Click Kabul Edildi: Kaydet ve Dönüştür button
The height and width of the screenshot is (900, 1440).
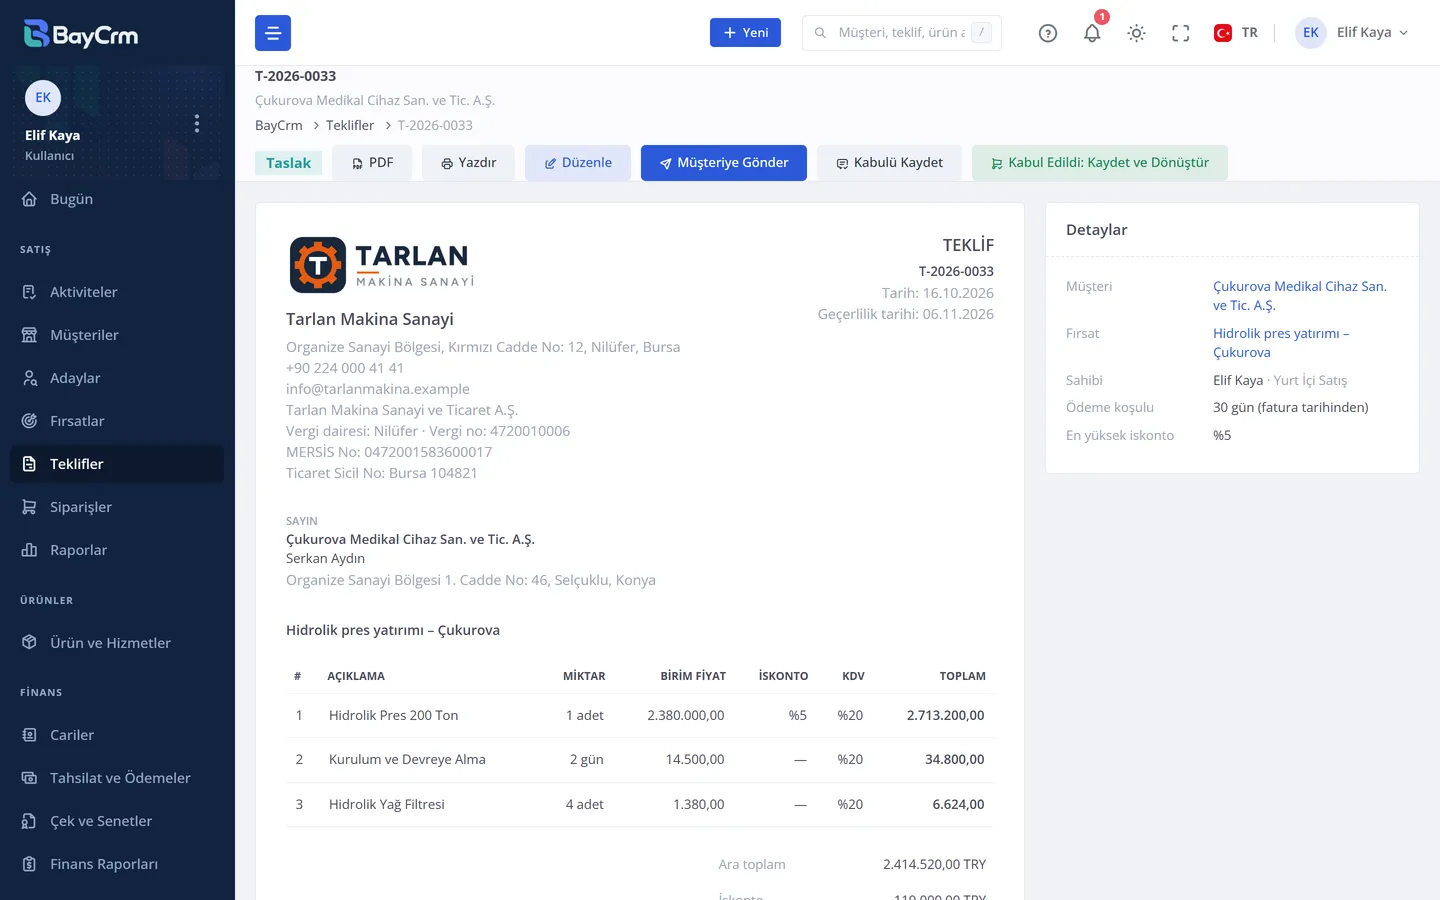1099,163
